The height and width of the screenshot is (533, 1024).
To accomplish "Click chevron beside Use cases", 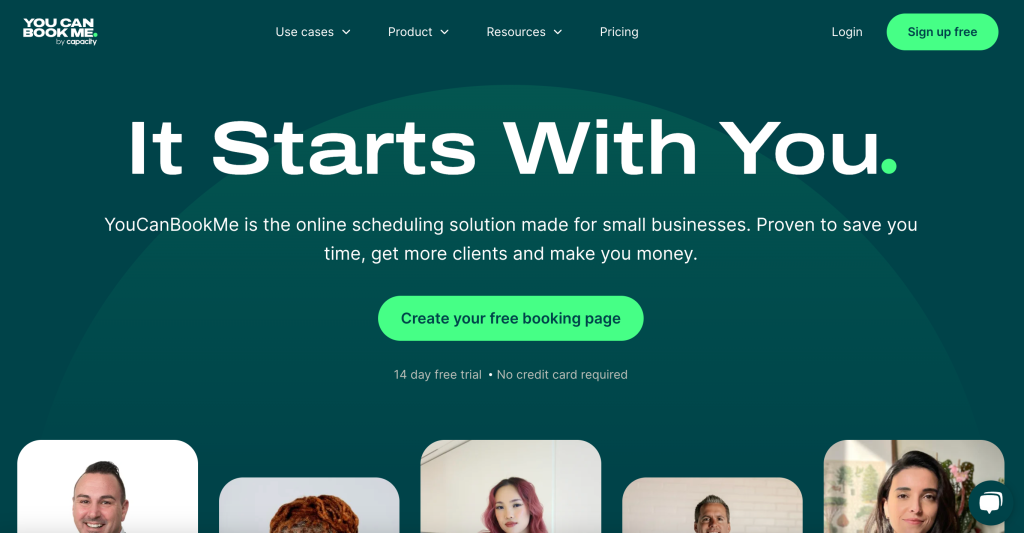I will coord(346,32).
